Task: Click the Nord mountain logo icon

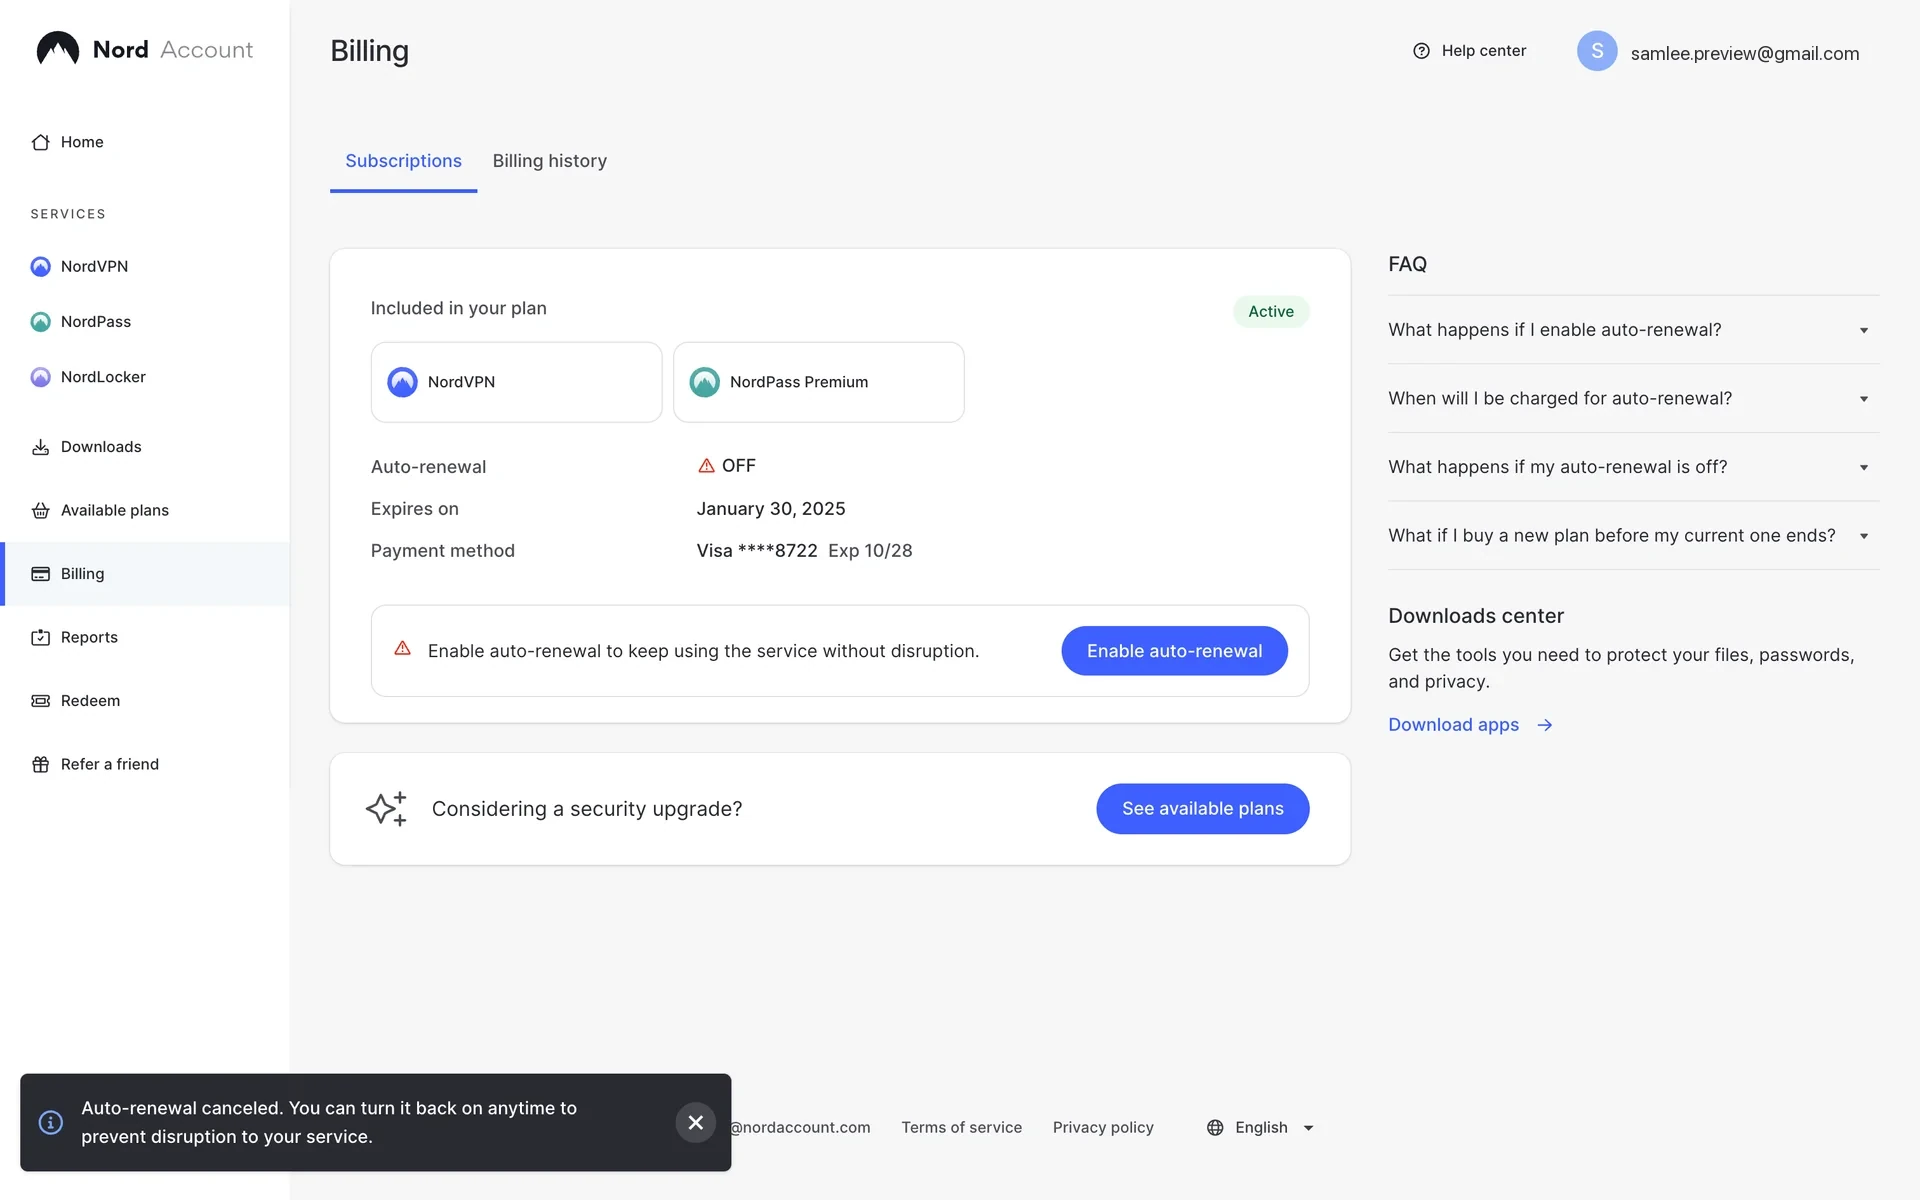Action: tap(58, 49)
